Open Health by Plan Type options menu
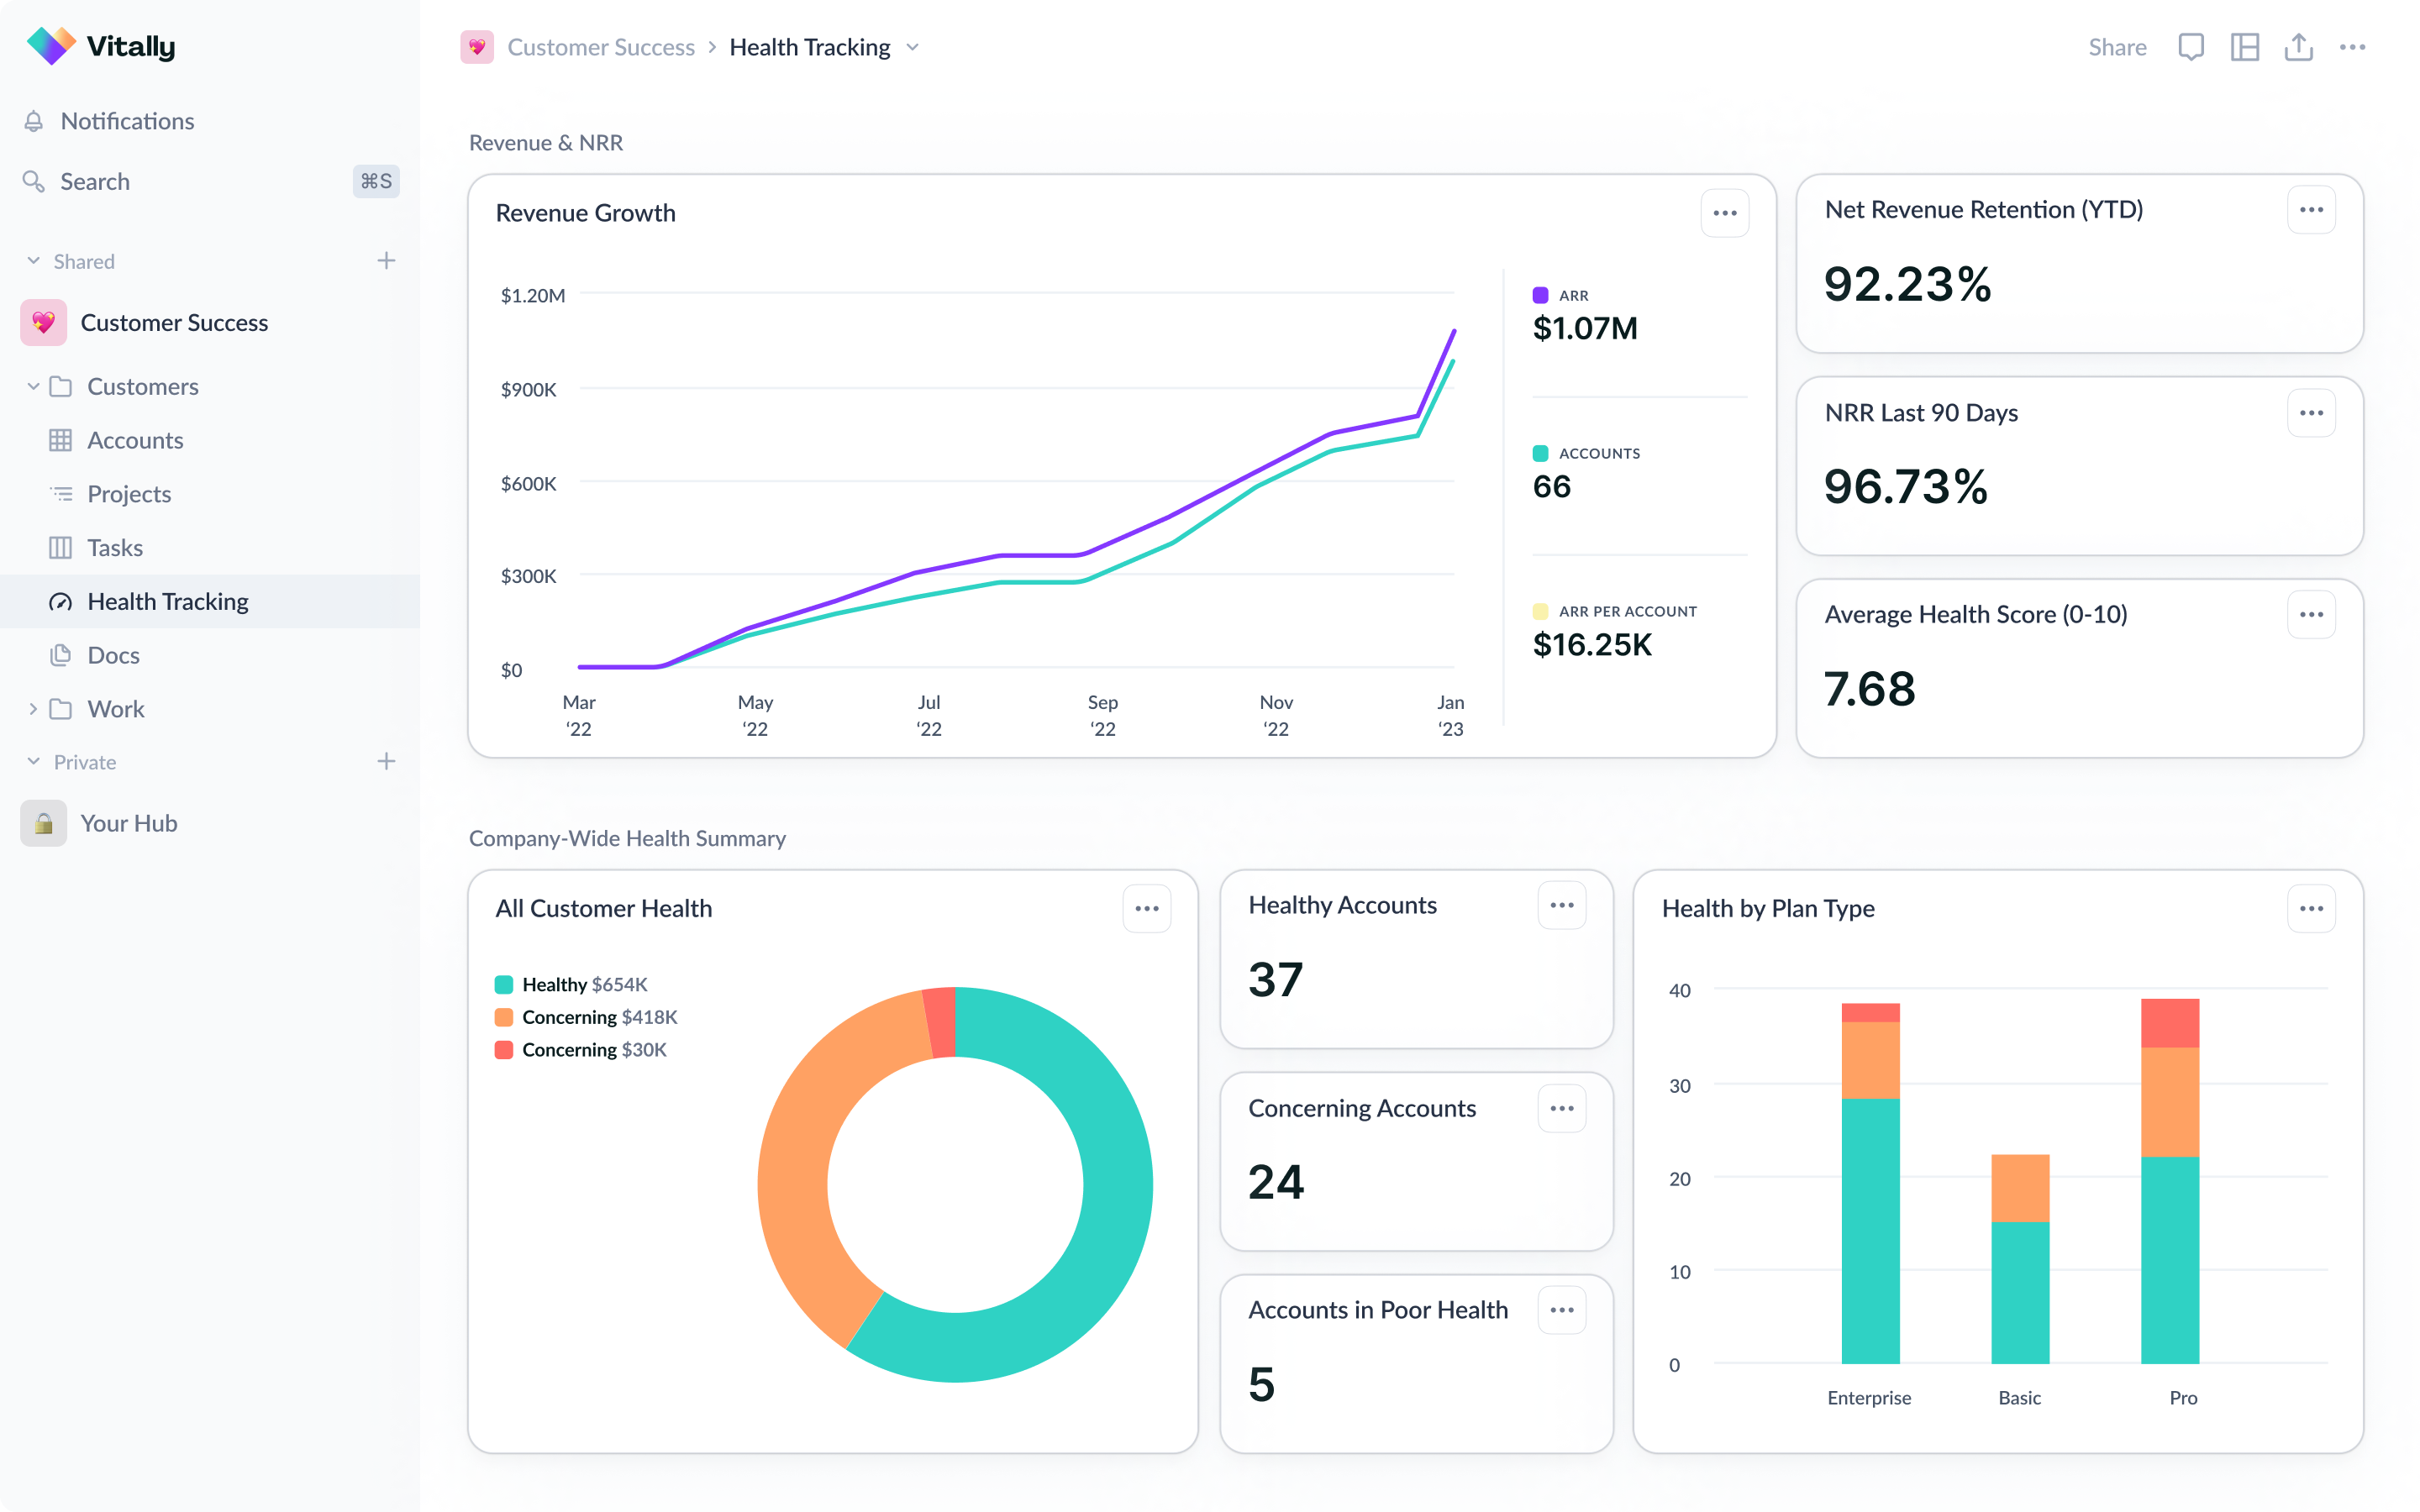Viewport: 2420px width, 1512px height. click(x=2310, y=908)
